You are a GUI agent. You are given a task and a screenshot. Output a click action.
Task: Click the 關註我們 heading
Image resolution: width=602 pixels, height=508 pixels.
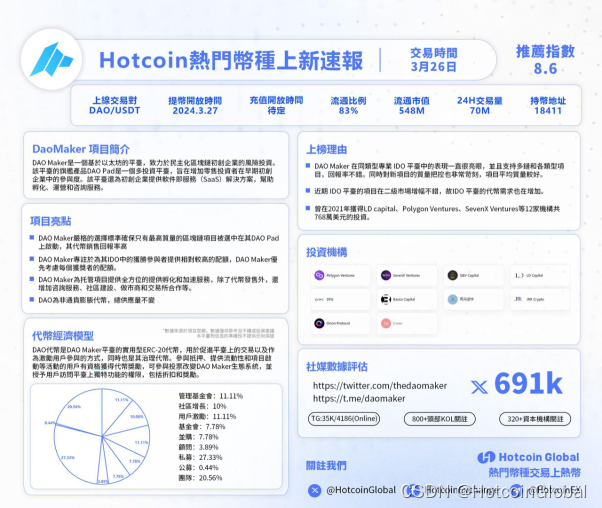(x=326, y=466)
